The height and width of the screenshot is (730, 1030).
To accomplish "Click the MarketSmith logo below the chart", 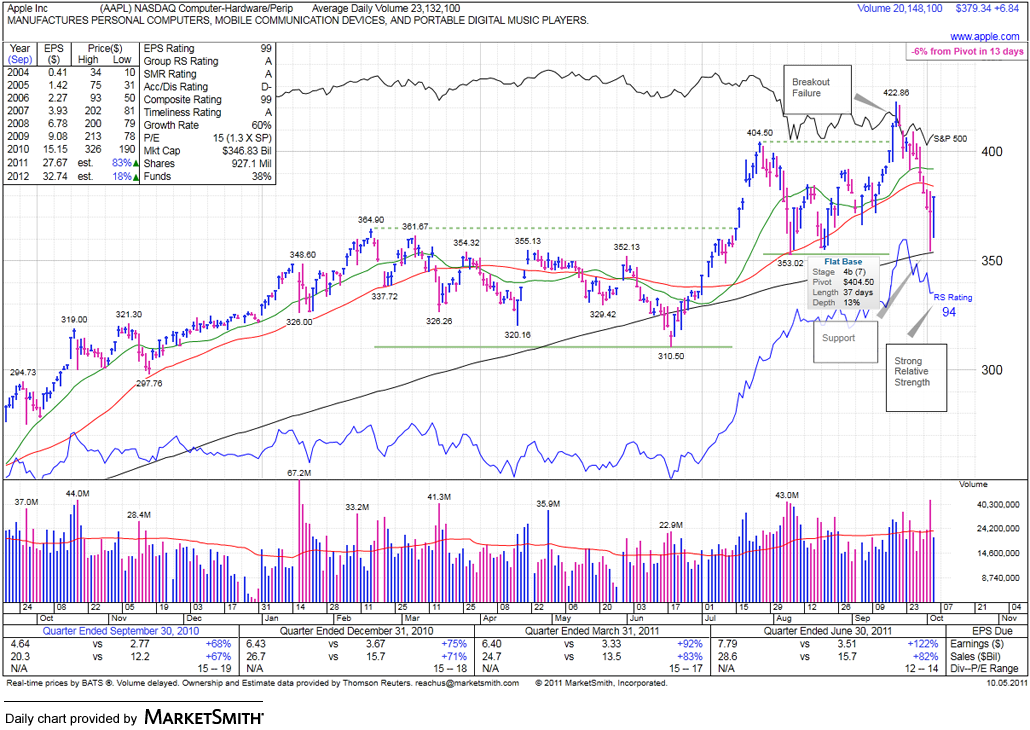I will pos(204,717).
